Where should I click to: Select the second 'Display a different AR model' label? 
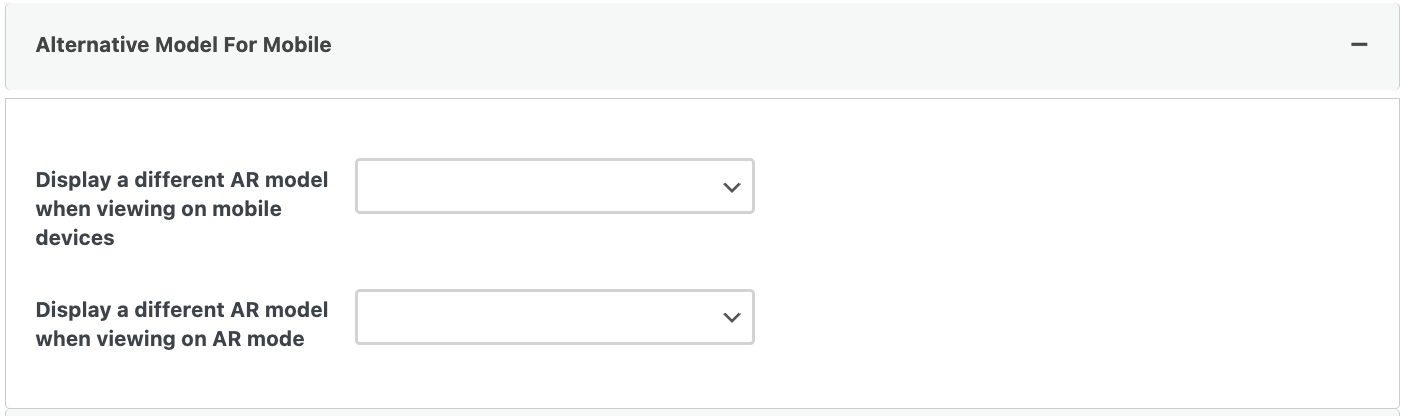181,310
